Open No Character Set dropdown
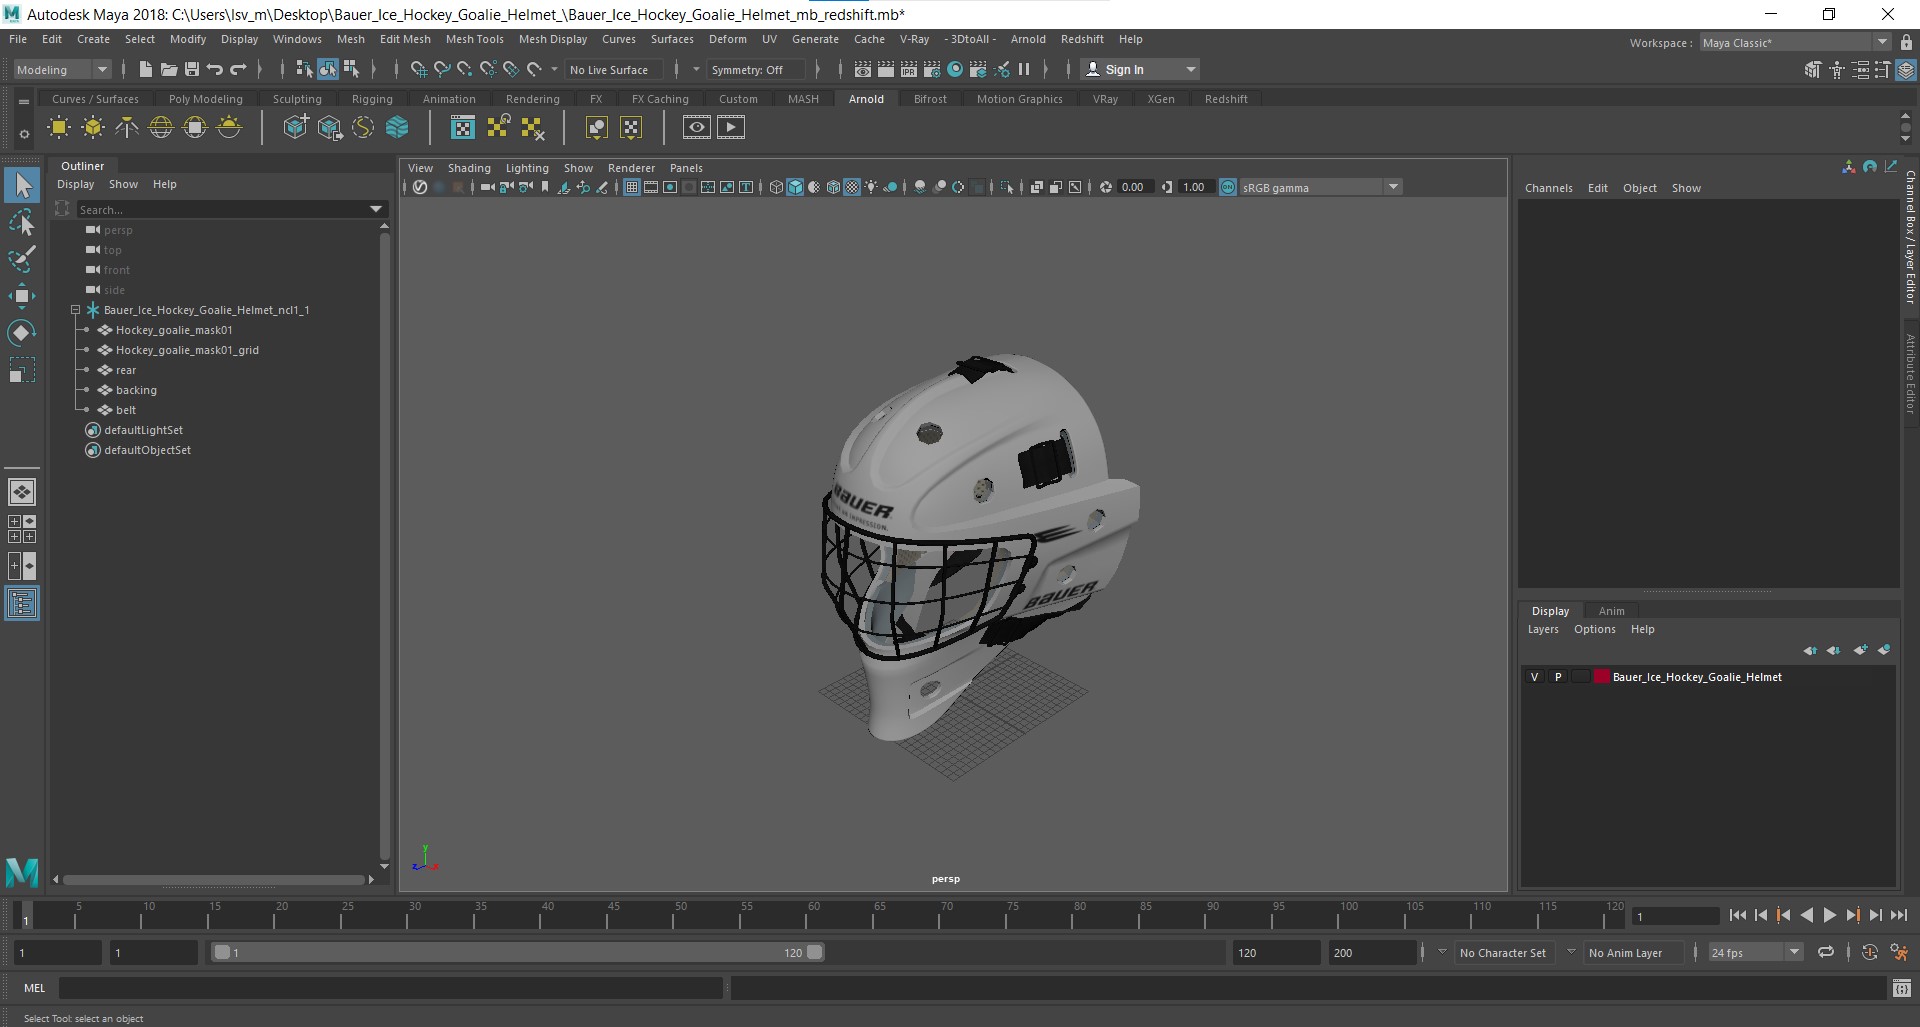This screenshot has width=1920, height=1027. [1502, 952]
